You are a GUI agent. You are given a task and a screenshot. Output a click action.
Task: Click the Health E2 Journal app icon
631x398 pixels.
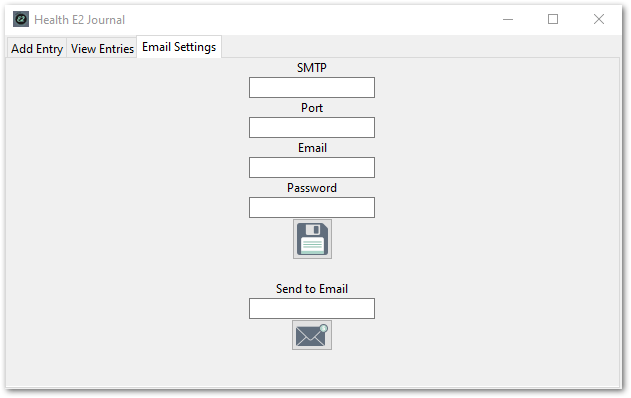click(x=21, y=19)
